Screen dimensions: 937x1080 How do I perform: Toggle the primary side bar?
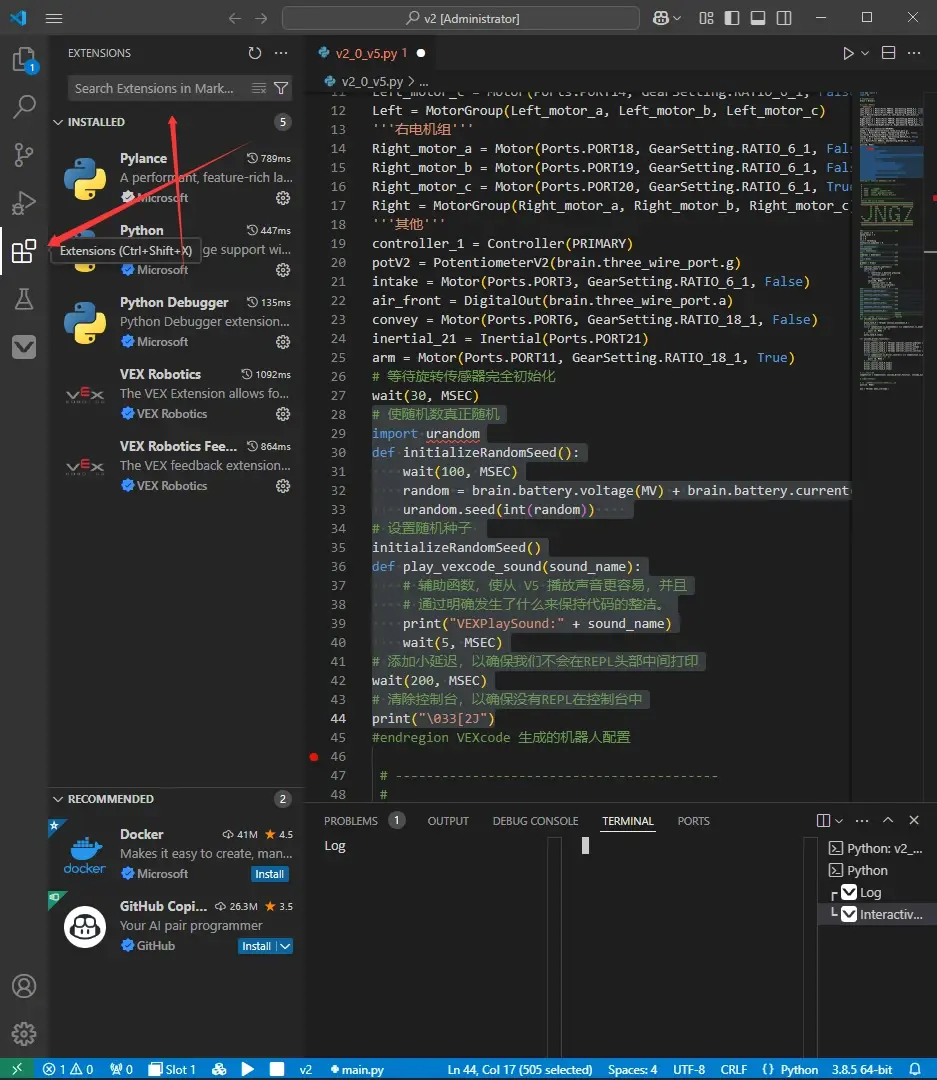[x=732, y=19]
